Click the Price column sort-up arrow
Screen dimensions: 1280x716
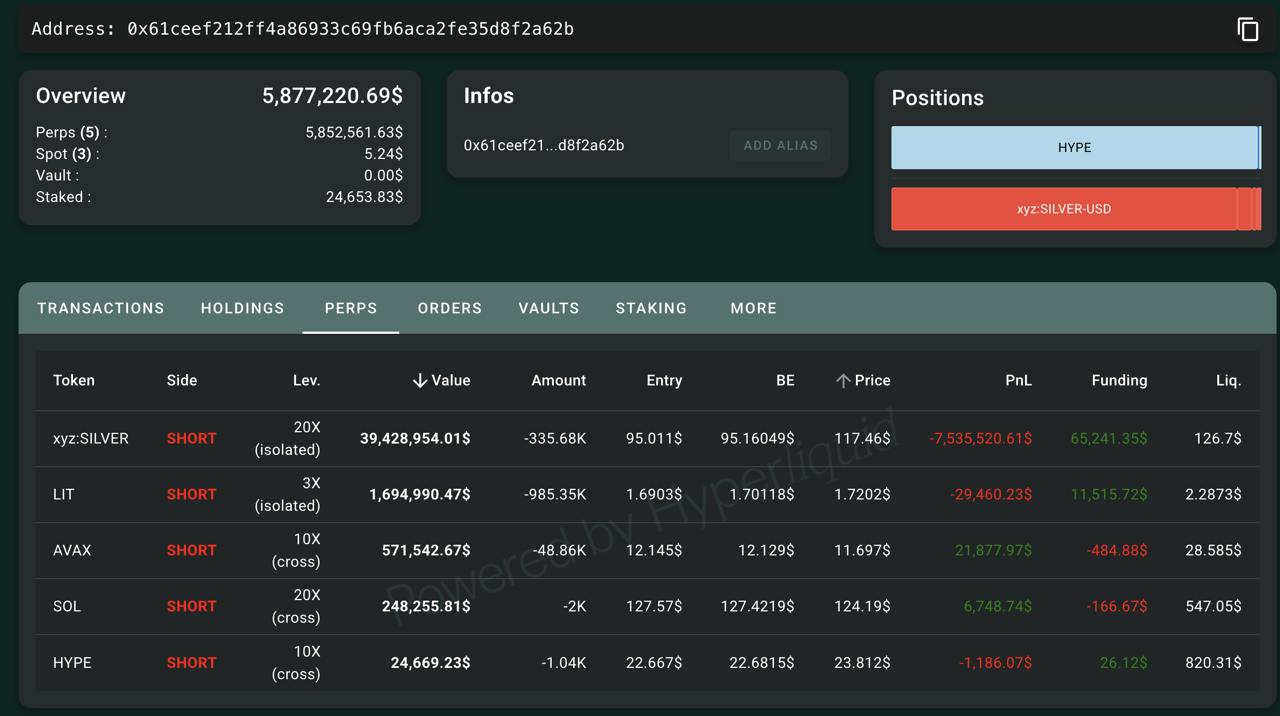click(843, 381)
